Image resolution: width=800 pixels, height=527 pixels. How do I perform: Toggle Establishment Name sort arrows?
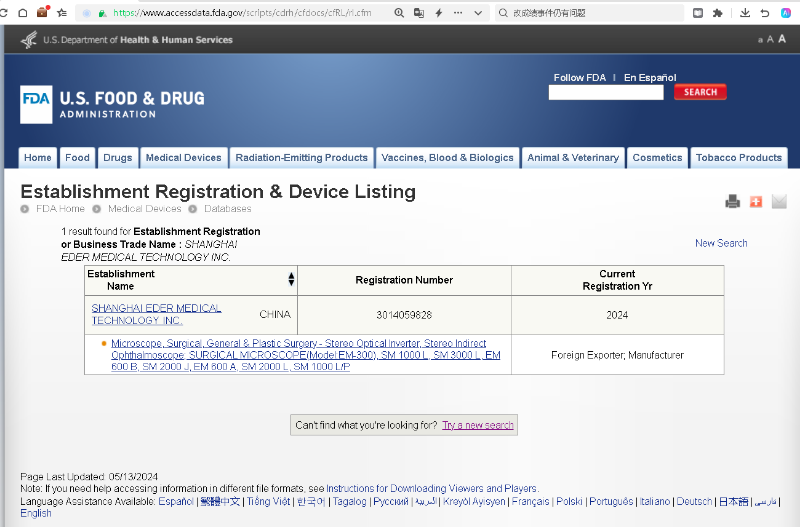(291, 279)
